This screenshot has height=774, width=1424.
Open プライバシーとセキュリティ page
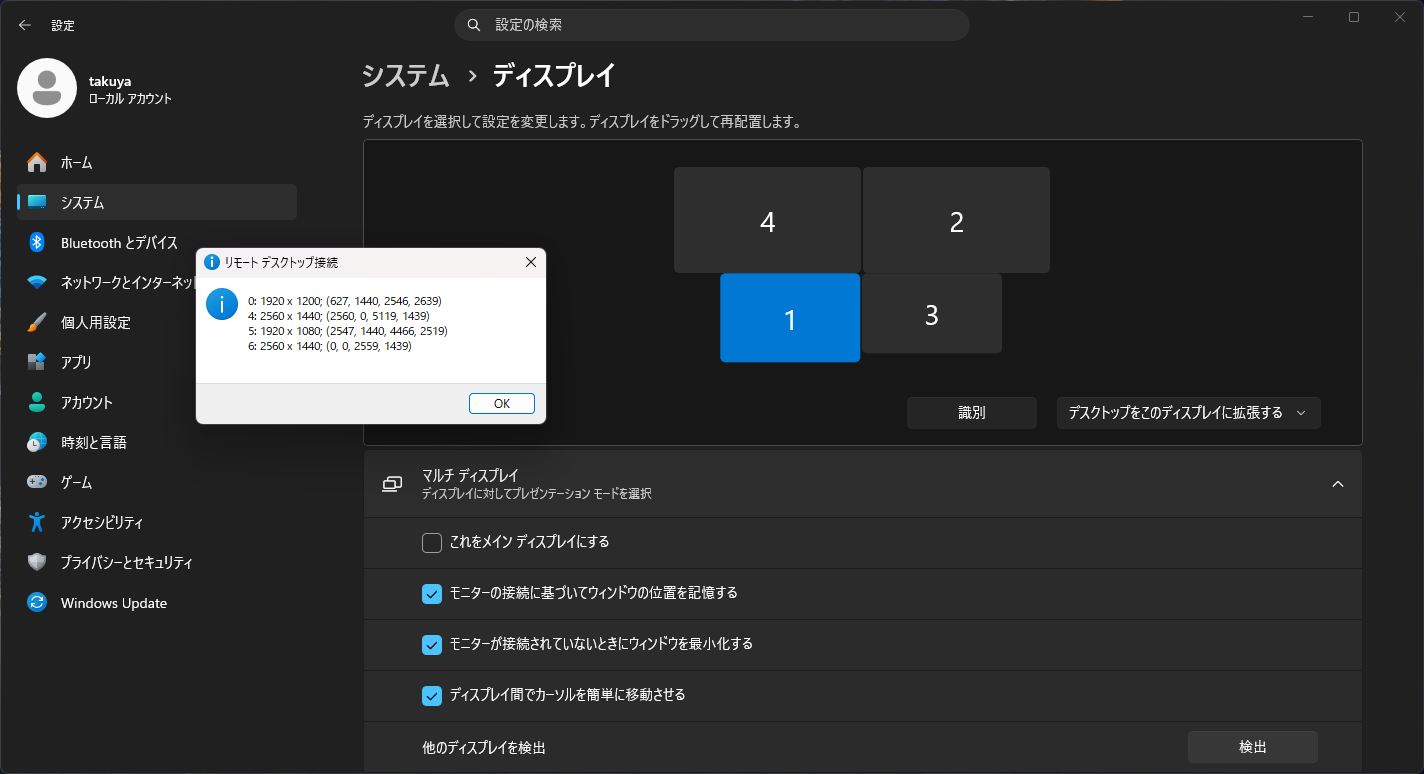(x=157, y=562)
